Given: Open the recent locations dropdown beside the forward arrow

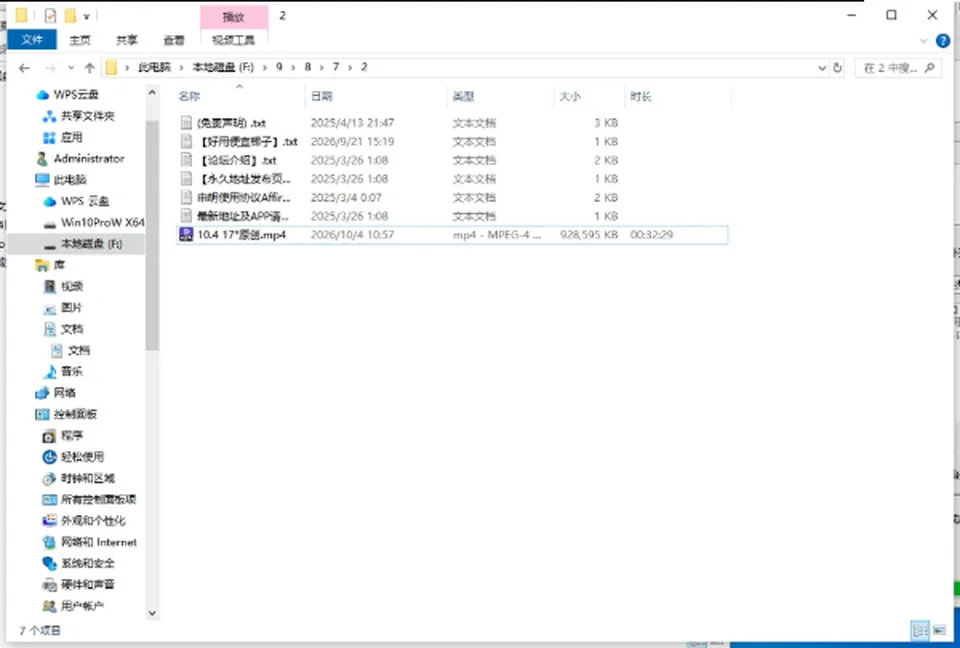Looking at the screenshot, I should pos(71,68).
